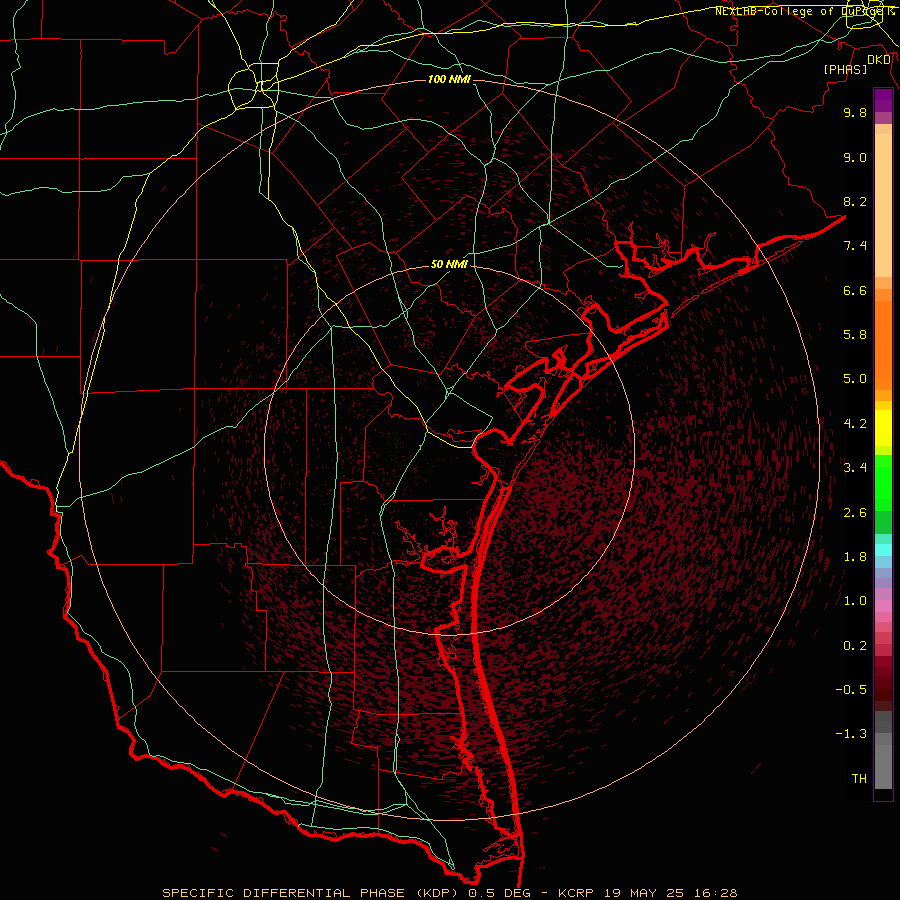Viewport: 900px width, 900px height.
Task: Click the Specific Differential Phase caption text
Action: coord(449,893)
